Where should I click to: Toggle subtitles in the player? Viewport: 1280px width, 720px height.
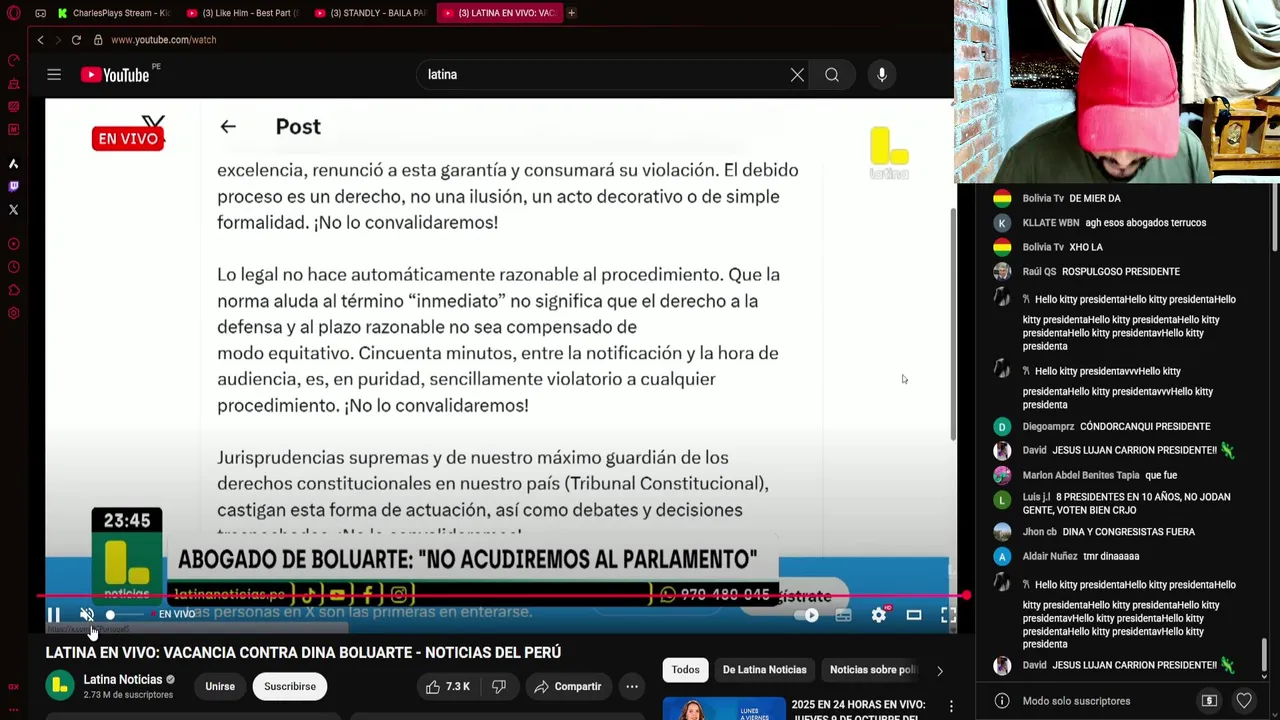click(x=844, y=615)
